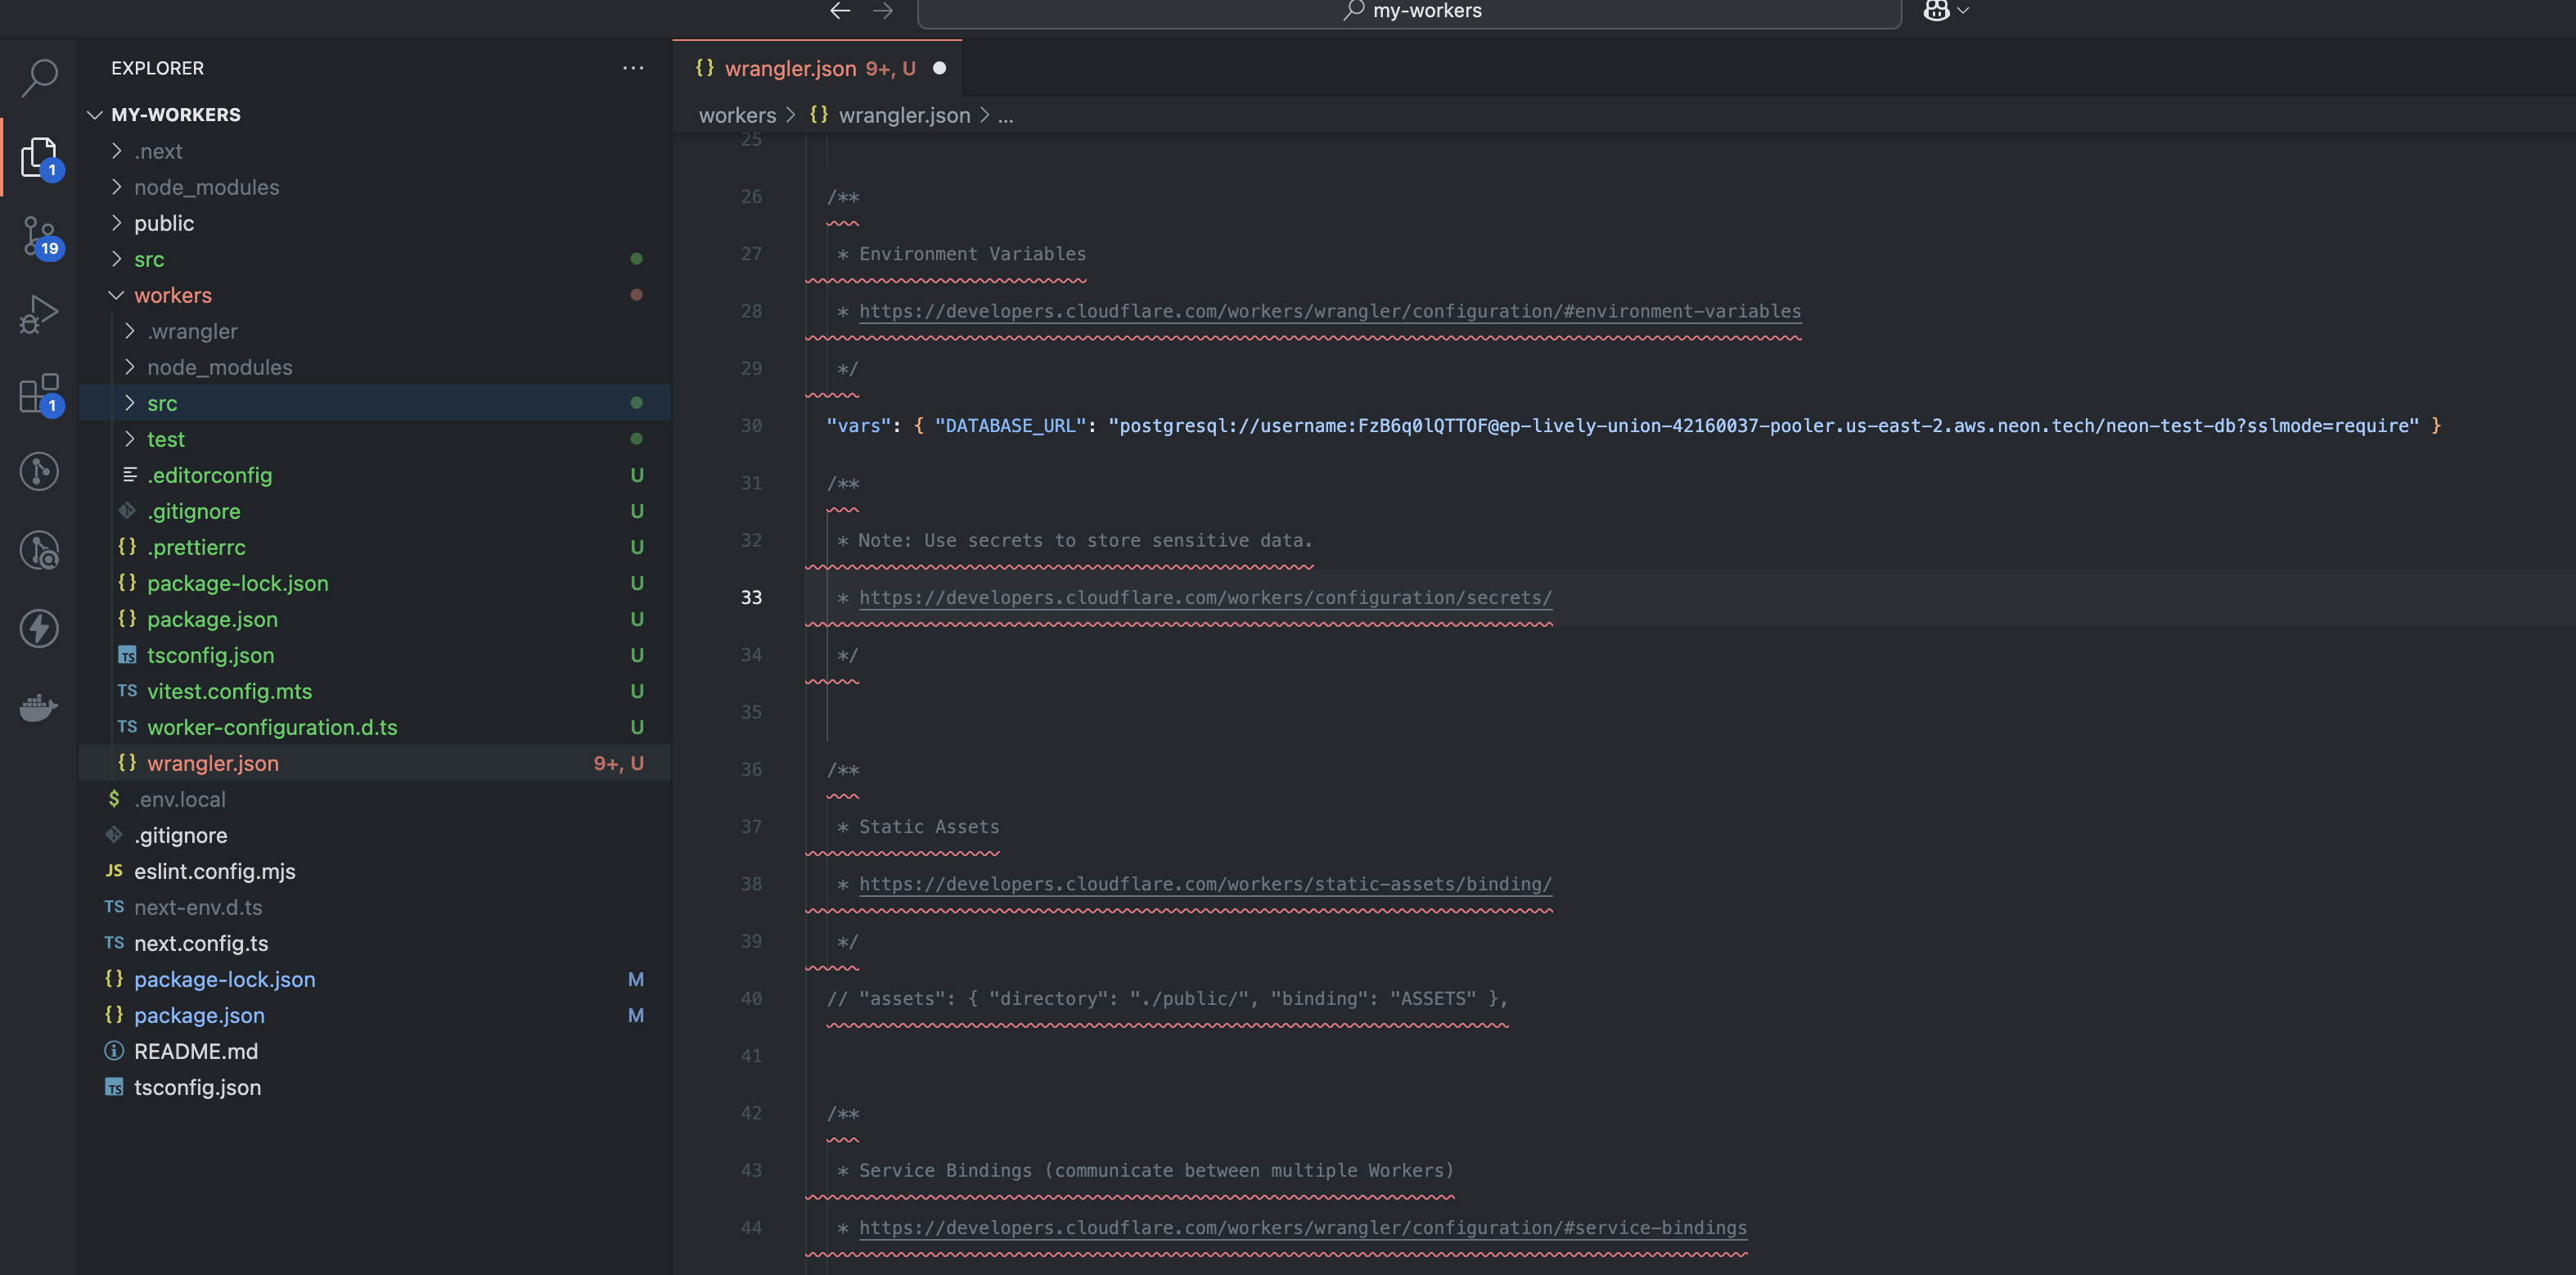Viewport: 2576px width, 1275px height.
Task: Click the my-workers command center search box
Action: pos(1409,12)
